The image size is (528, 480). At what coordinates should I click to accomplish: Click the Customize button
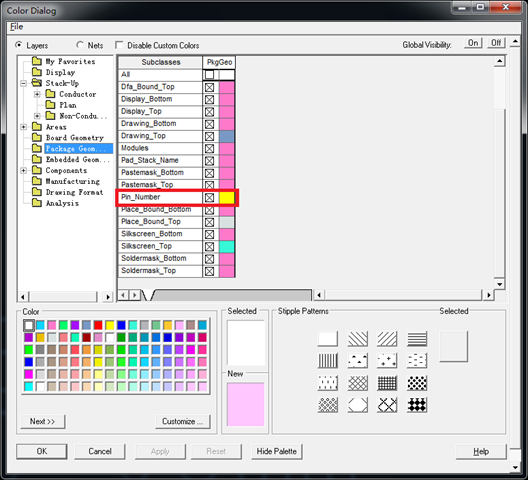pos(183,421)
